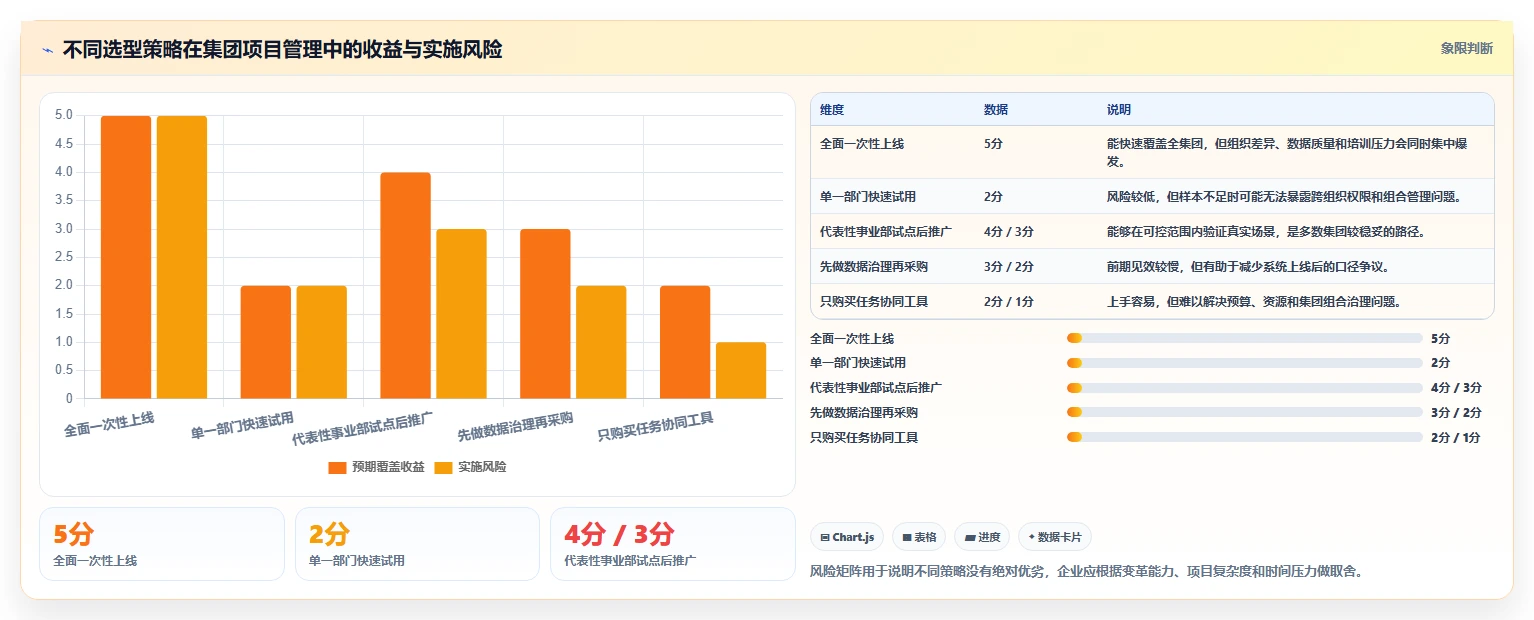The height and width of the screenshot is (620, 1534).
Task: Click the 实施风险 bar for 只购买任务协同工具
Action: (x=741, y=371)
